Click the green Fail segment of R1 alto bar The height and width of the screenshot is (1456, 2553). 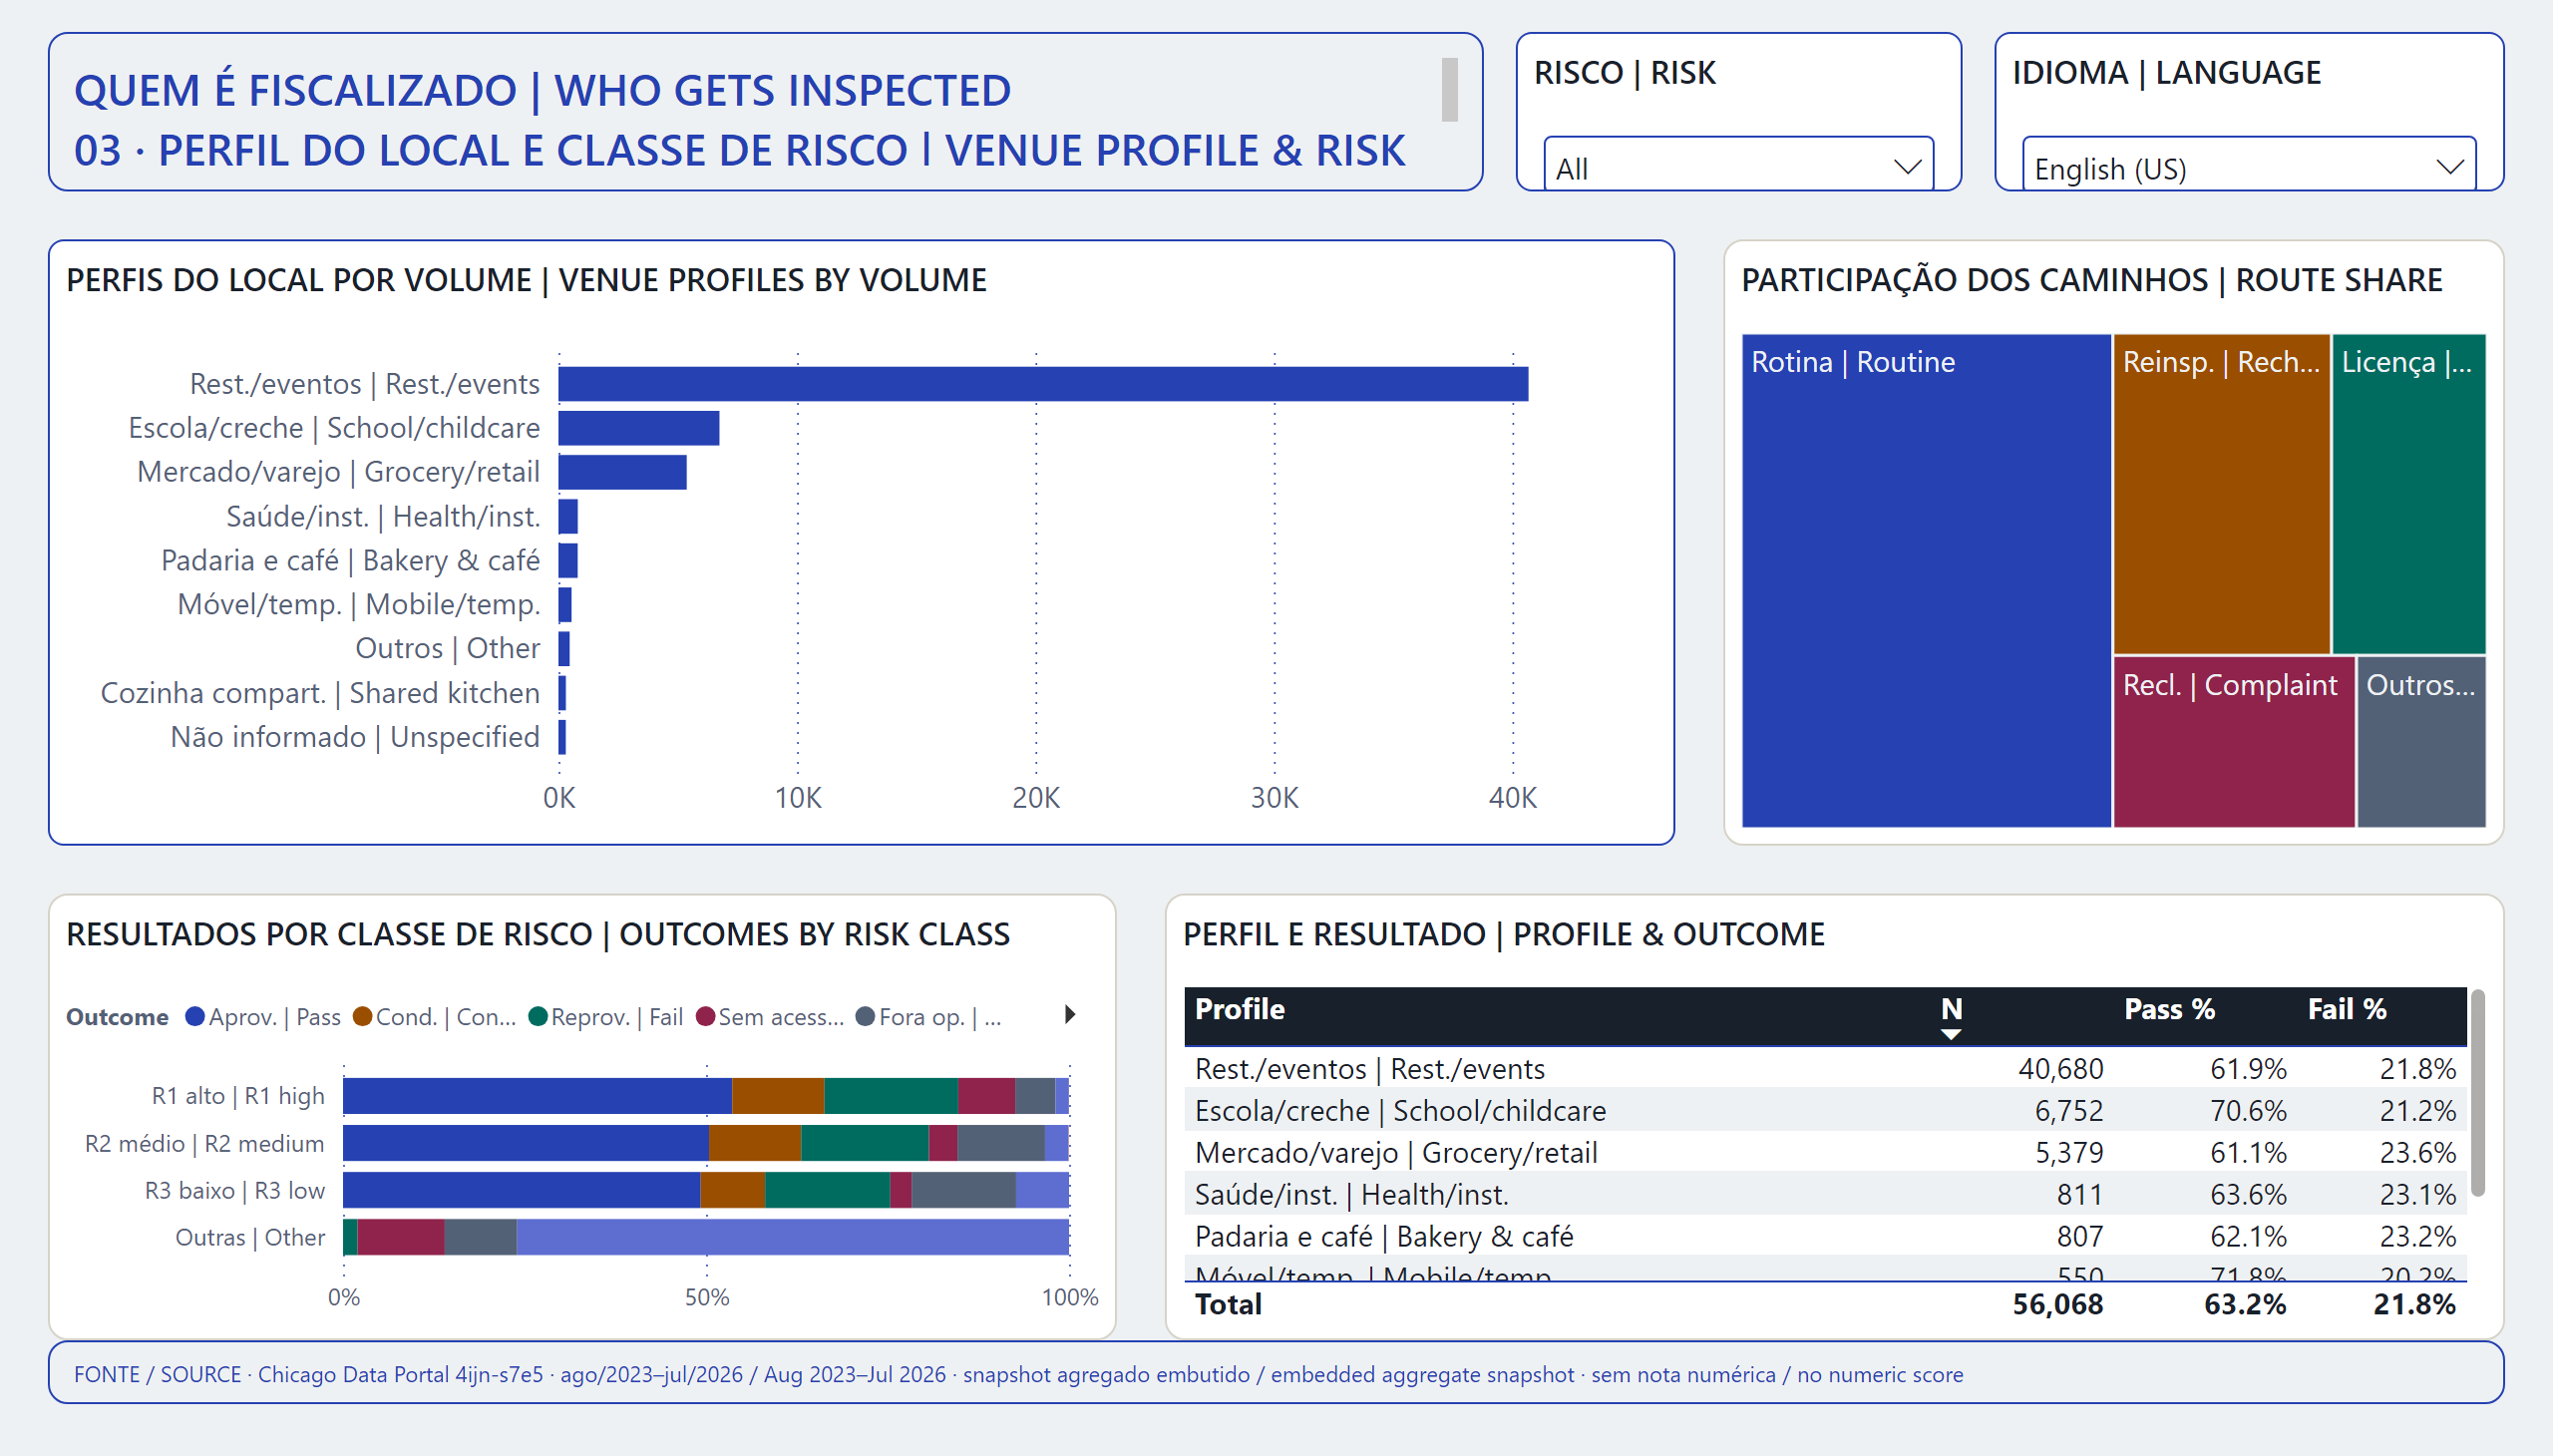pyautogui.click(x=891, y=1096)
